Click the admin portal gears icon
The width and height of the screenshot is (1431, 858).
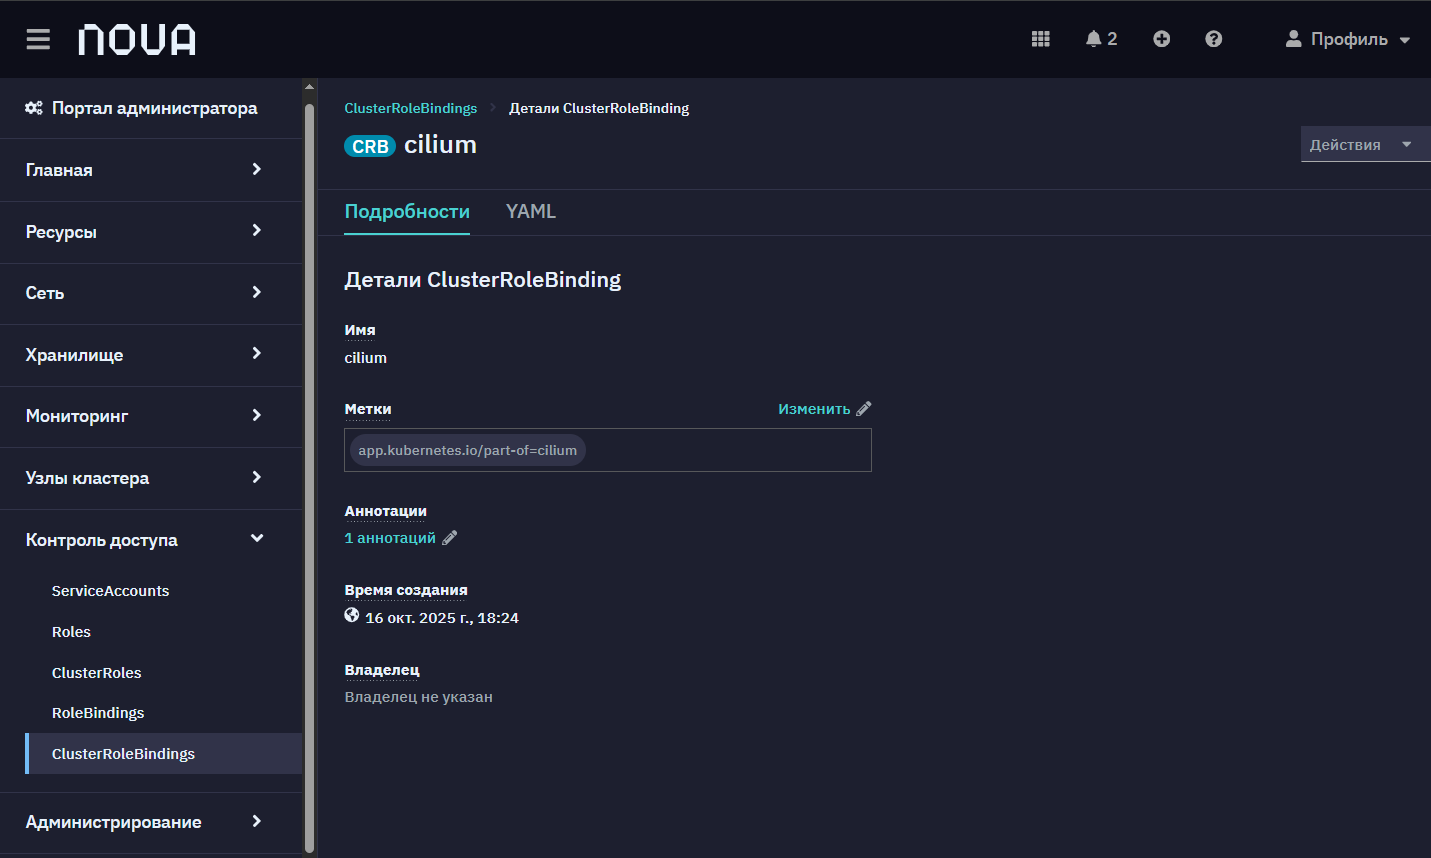point(34,107)
